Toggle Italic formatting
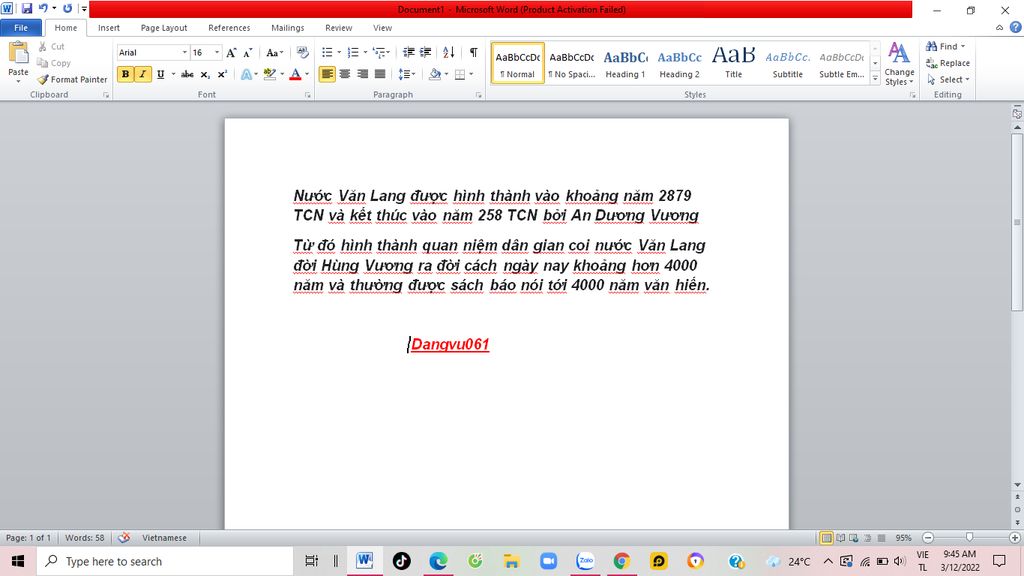This screenshot has width=1024, height=576. pos(142,74)
